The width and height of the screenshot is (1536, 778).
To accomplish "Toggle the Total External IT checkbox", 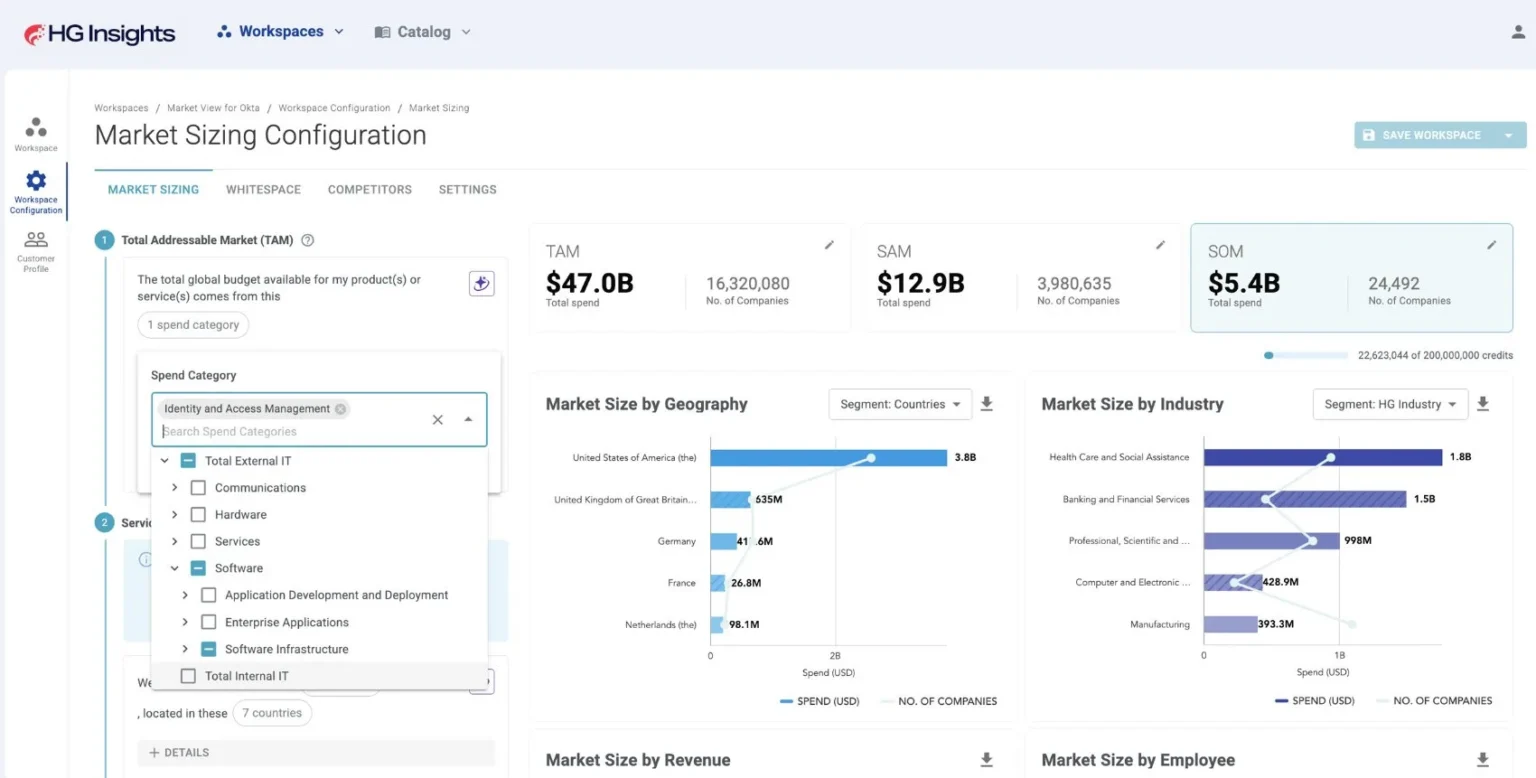I will tap(188, 461).
